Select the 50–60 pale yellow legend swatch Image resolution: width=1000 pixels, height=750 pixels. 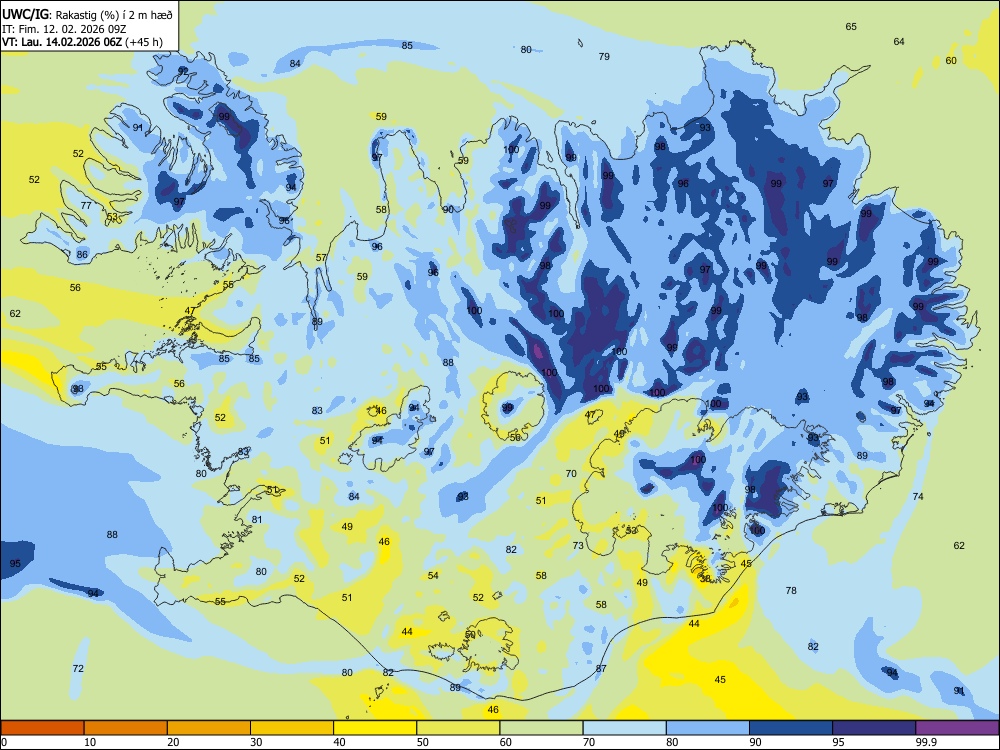[x=458, y=728]
